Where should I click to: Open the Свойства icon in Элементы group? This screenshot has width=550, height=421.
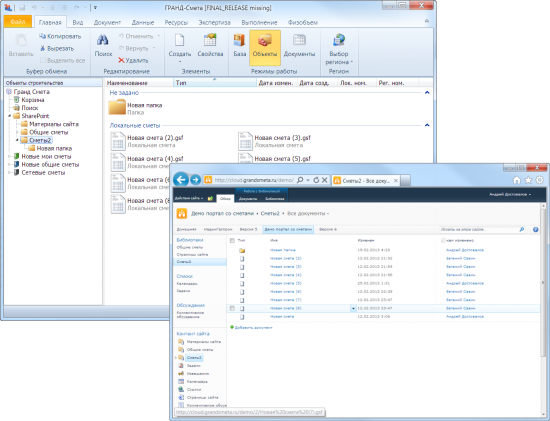(x=210, y=40)
